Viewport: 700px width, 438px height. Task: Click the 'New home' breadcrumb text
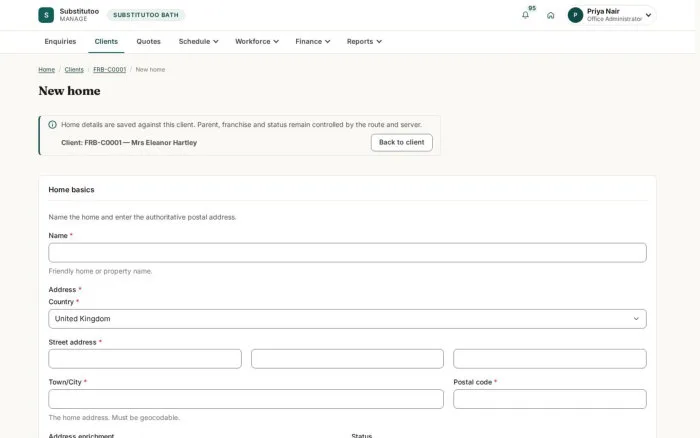coord(150,70)
